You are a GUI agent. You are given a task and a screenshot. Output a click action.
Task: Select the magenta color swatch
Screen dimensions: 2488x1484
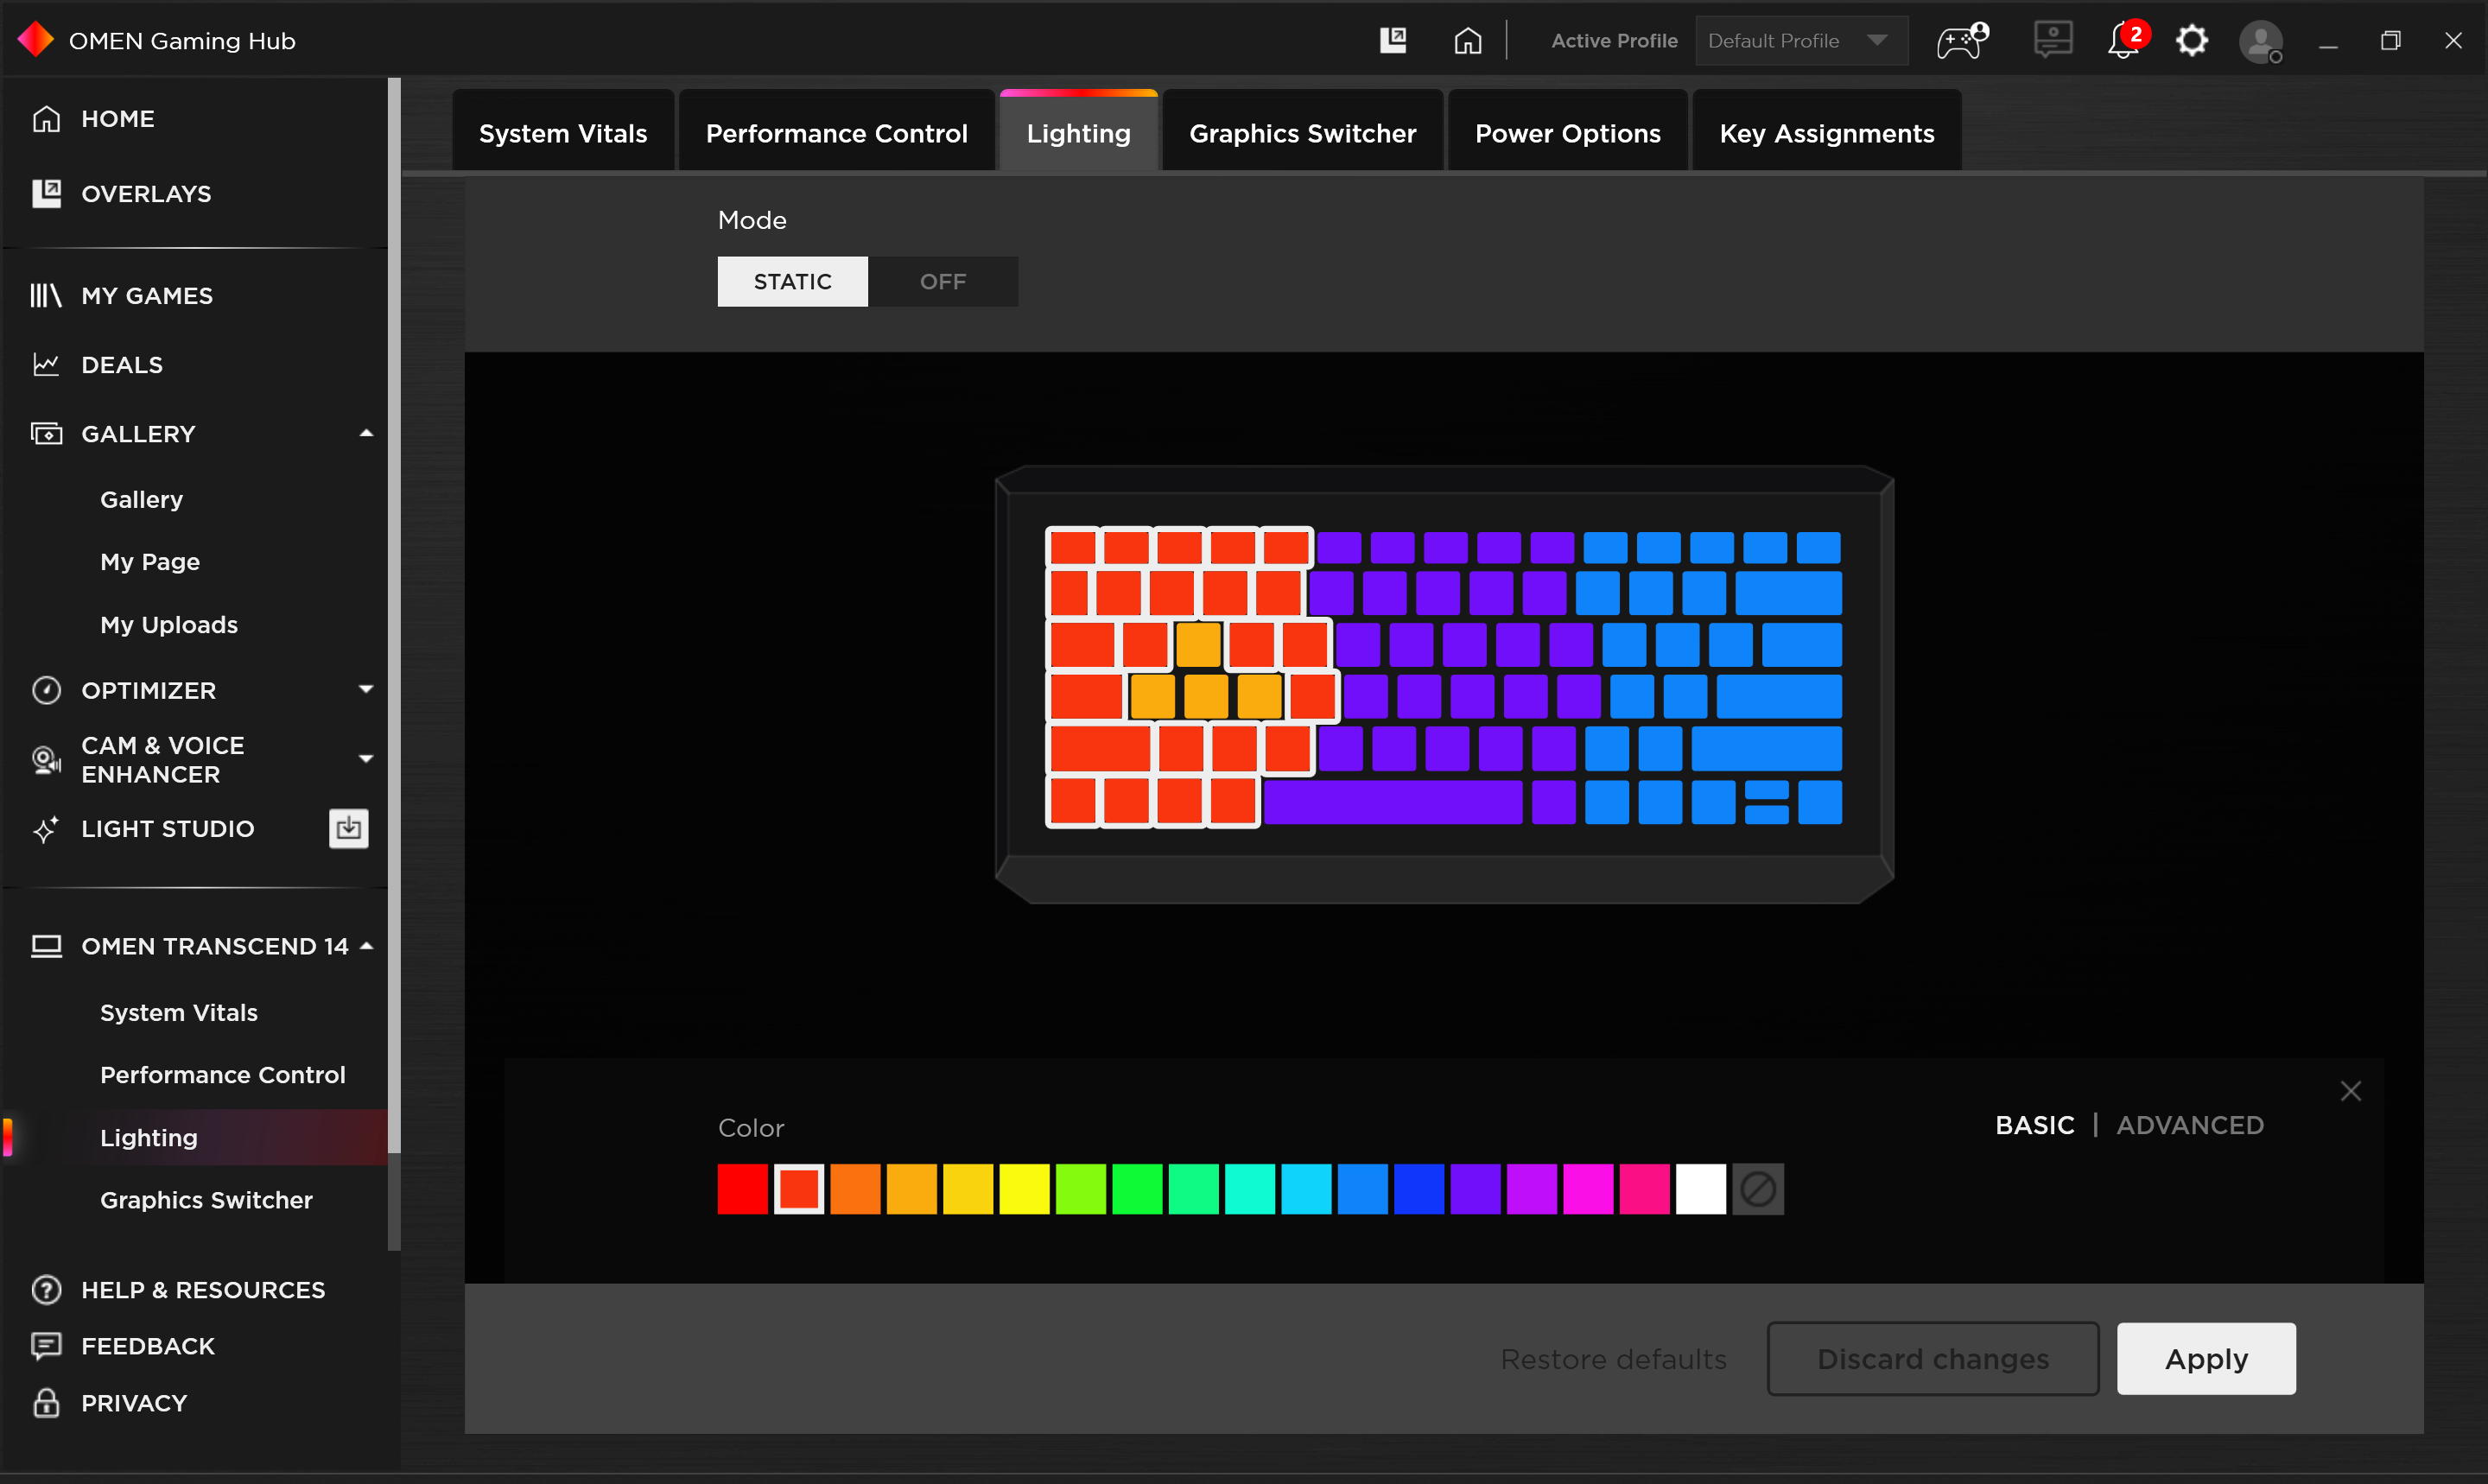(x=1588, y=1188)
